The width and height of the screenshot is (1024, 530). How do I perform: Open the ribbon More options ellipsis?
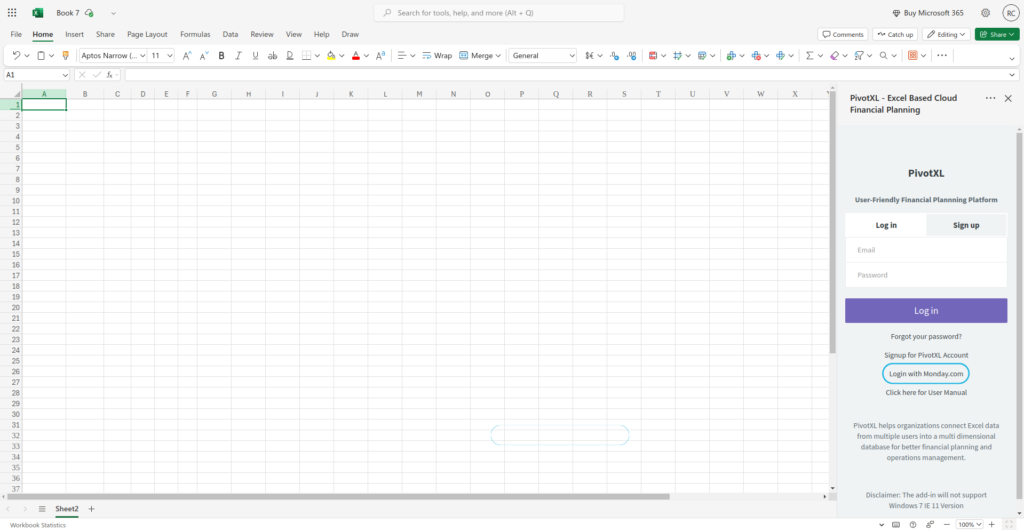coord(942,55)
